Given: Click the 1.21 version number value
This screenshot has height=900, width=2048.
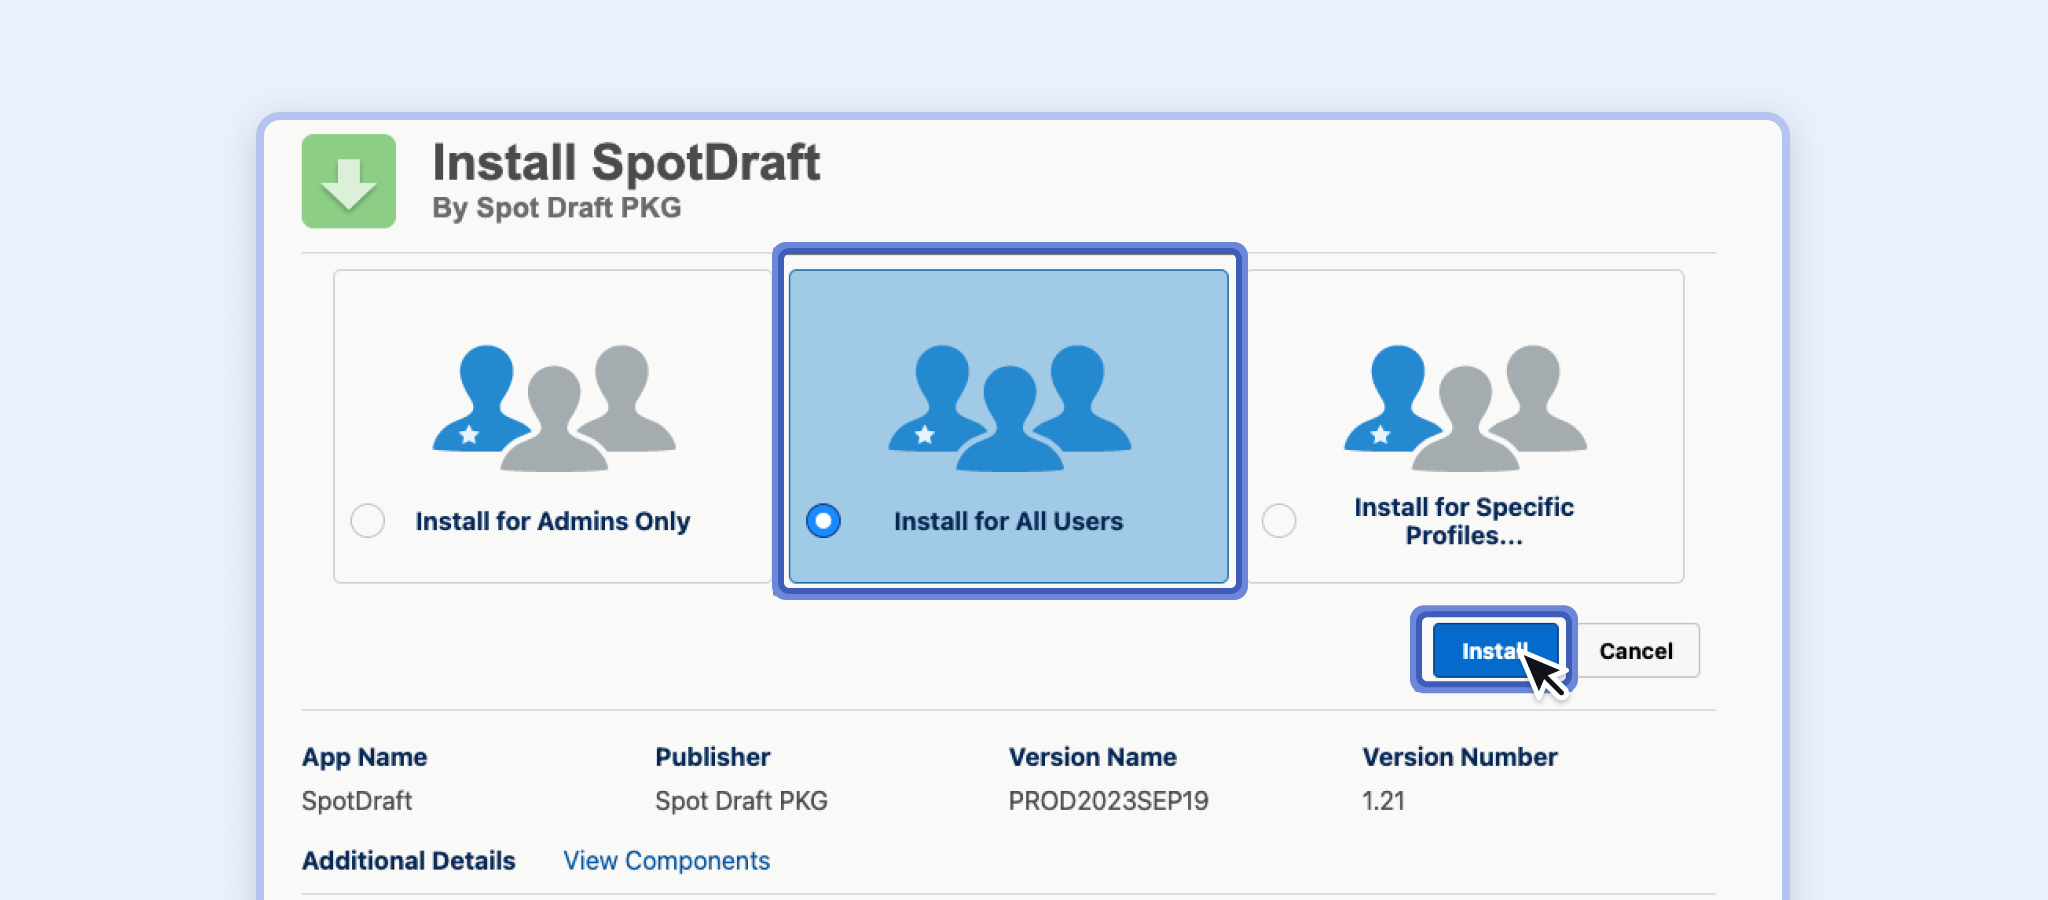Looking at the screenshot, I should [x=1383, y=801].
